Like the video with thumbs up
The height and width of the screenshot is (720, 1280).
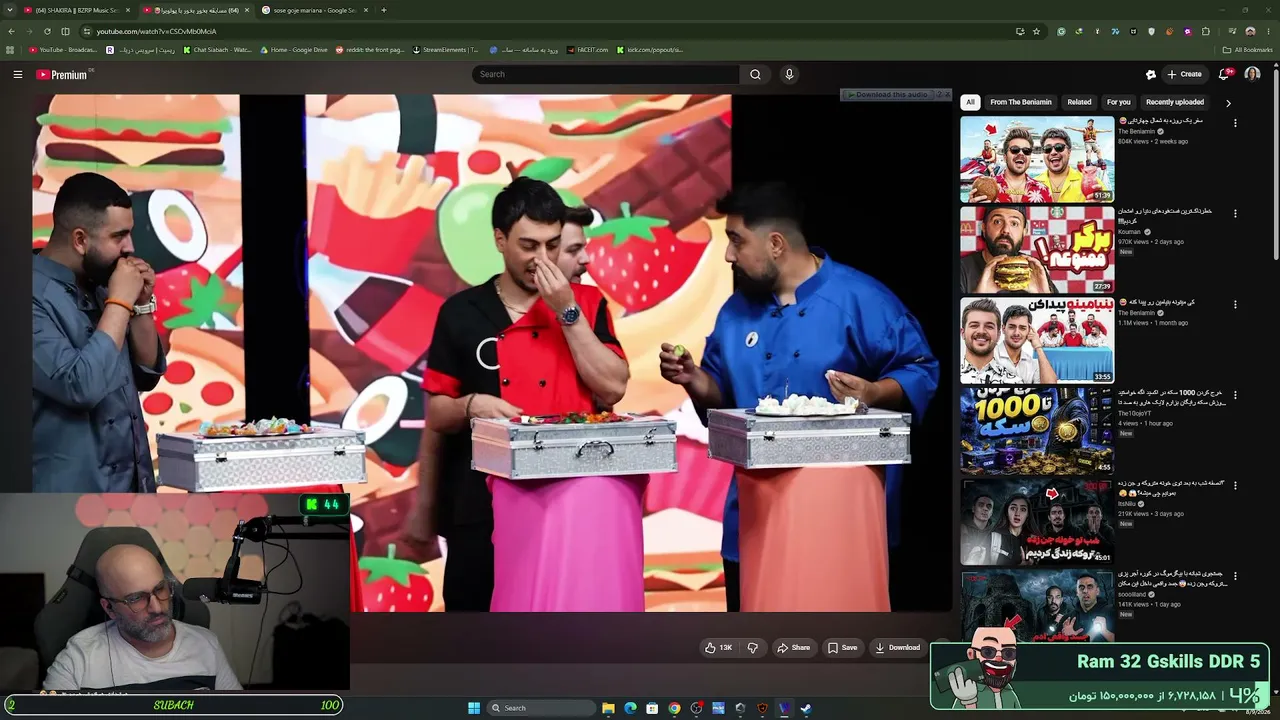pos(718,647)
